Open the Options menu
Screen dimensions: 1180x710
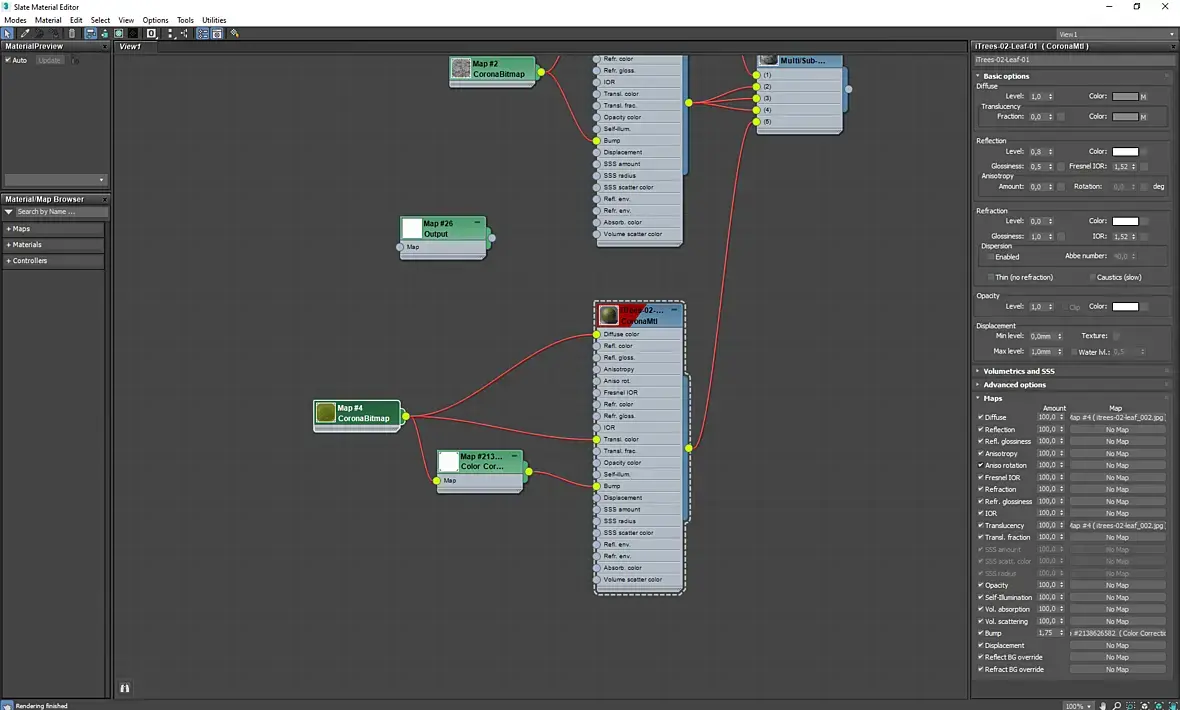[x=155, y=20]
